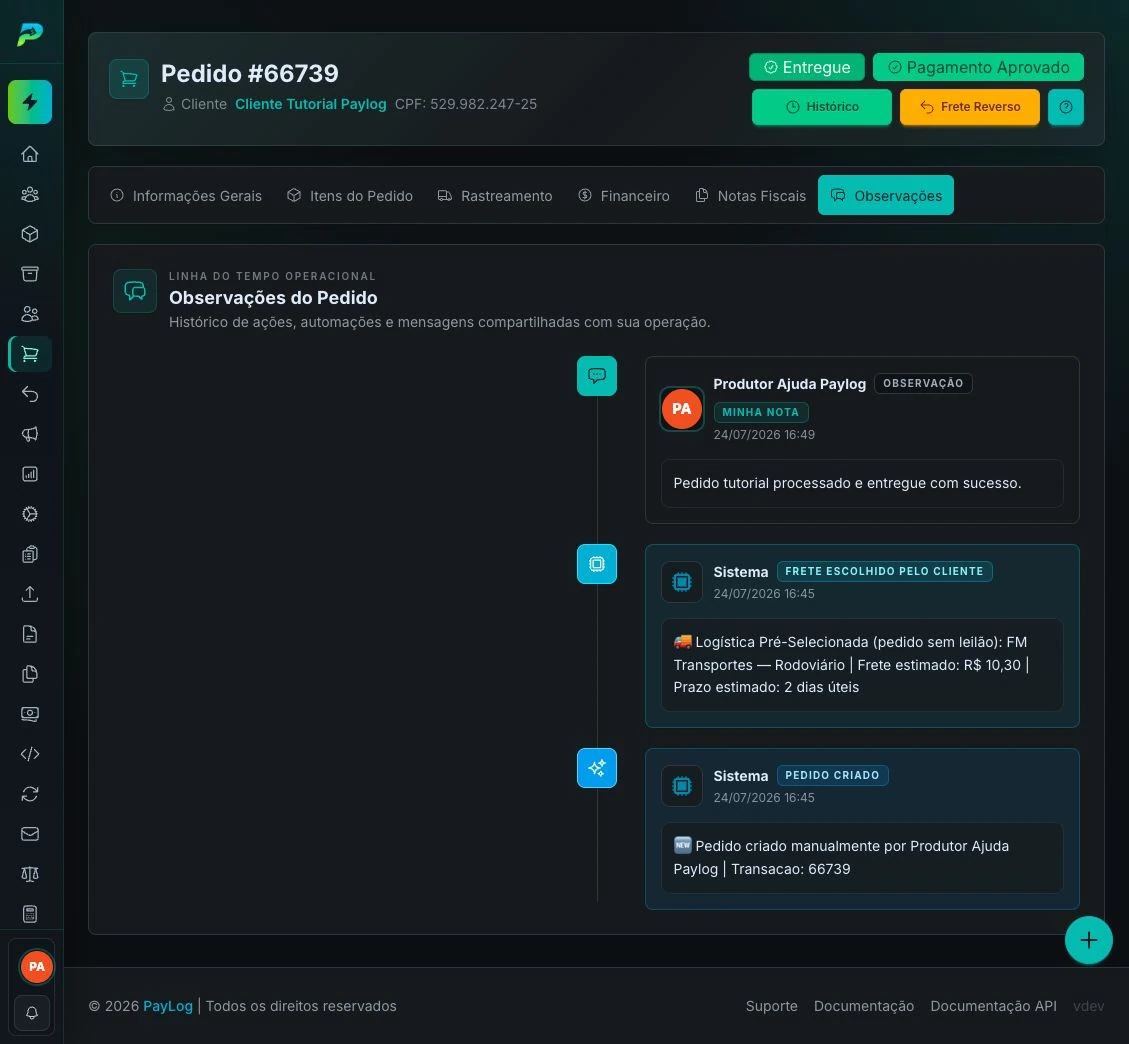
Task: Click the Sistema chip avatar on Pedido Criado card
Action: click(682, 786)
